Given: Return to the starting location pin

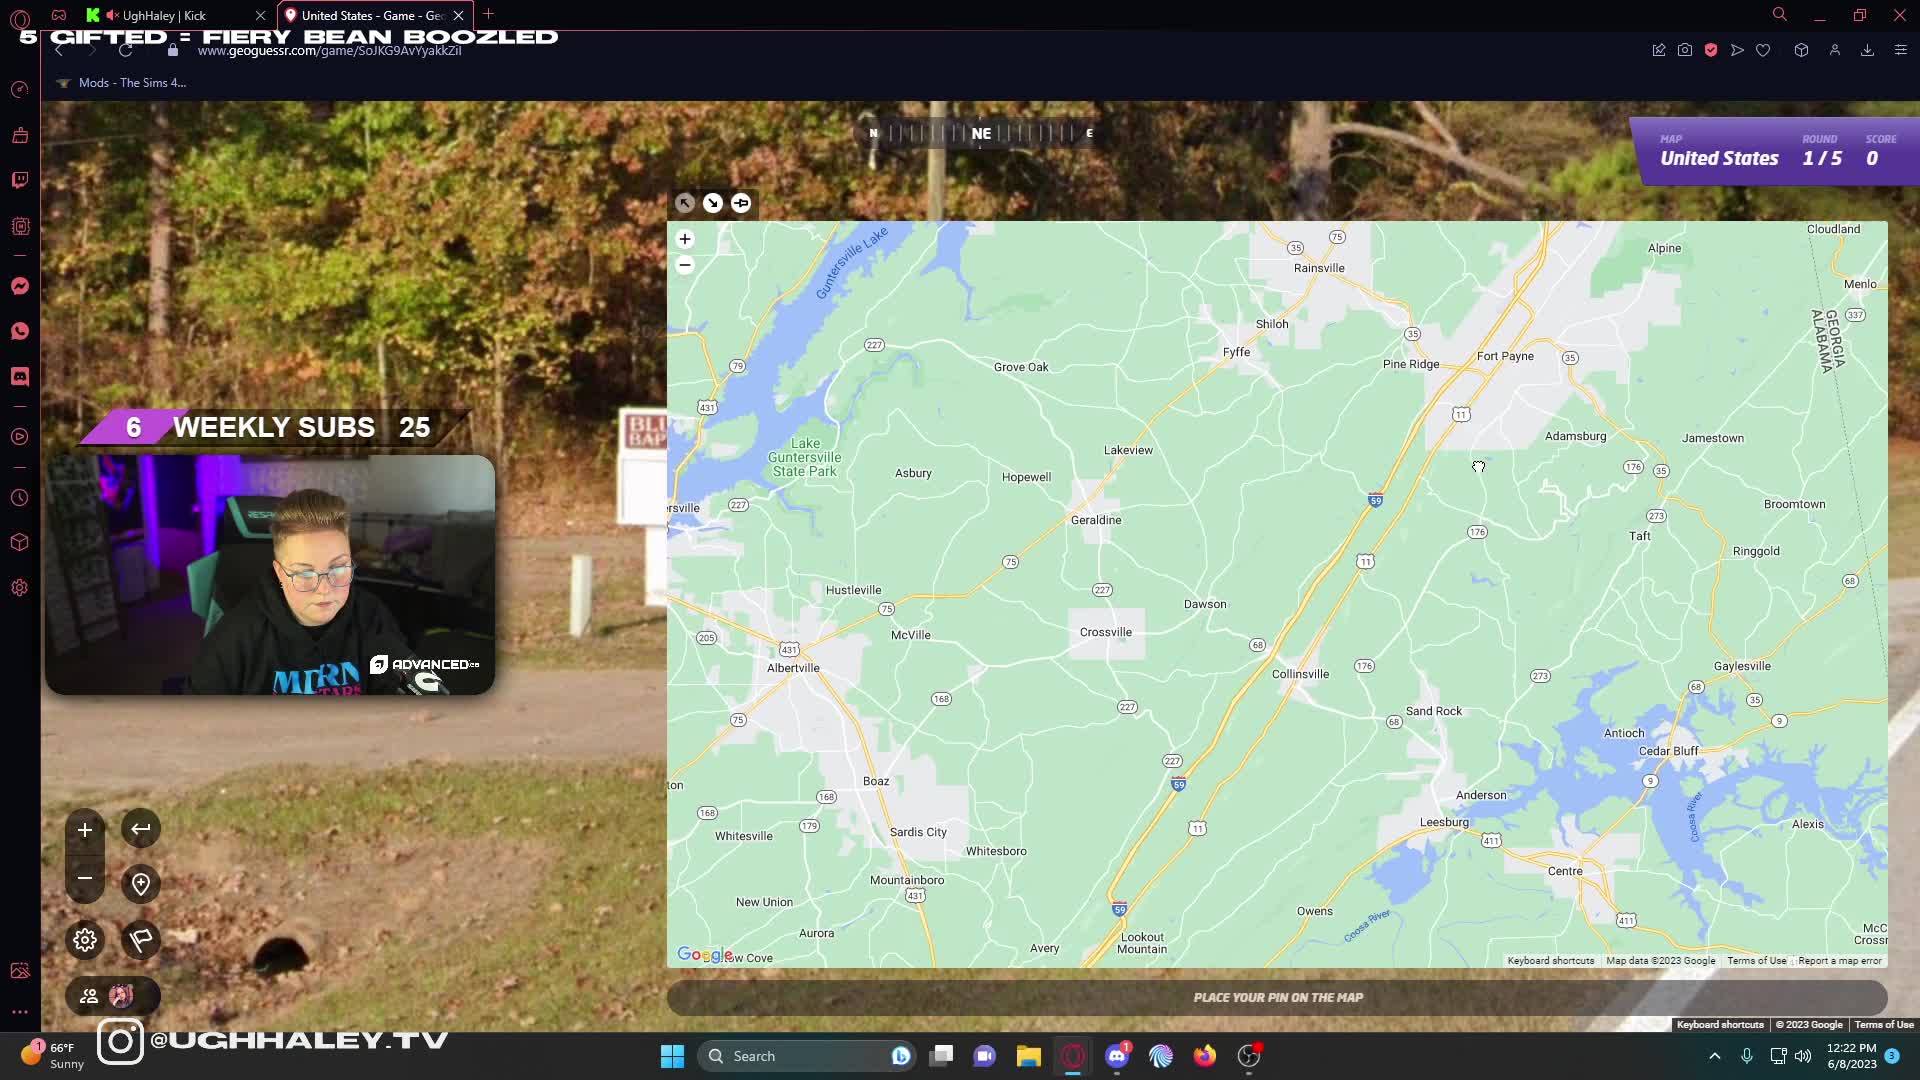Looking at the screenshot, I should point(141,884).
